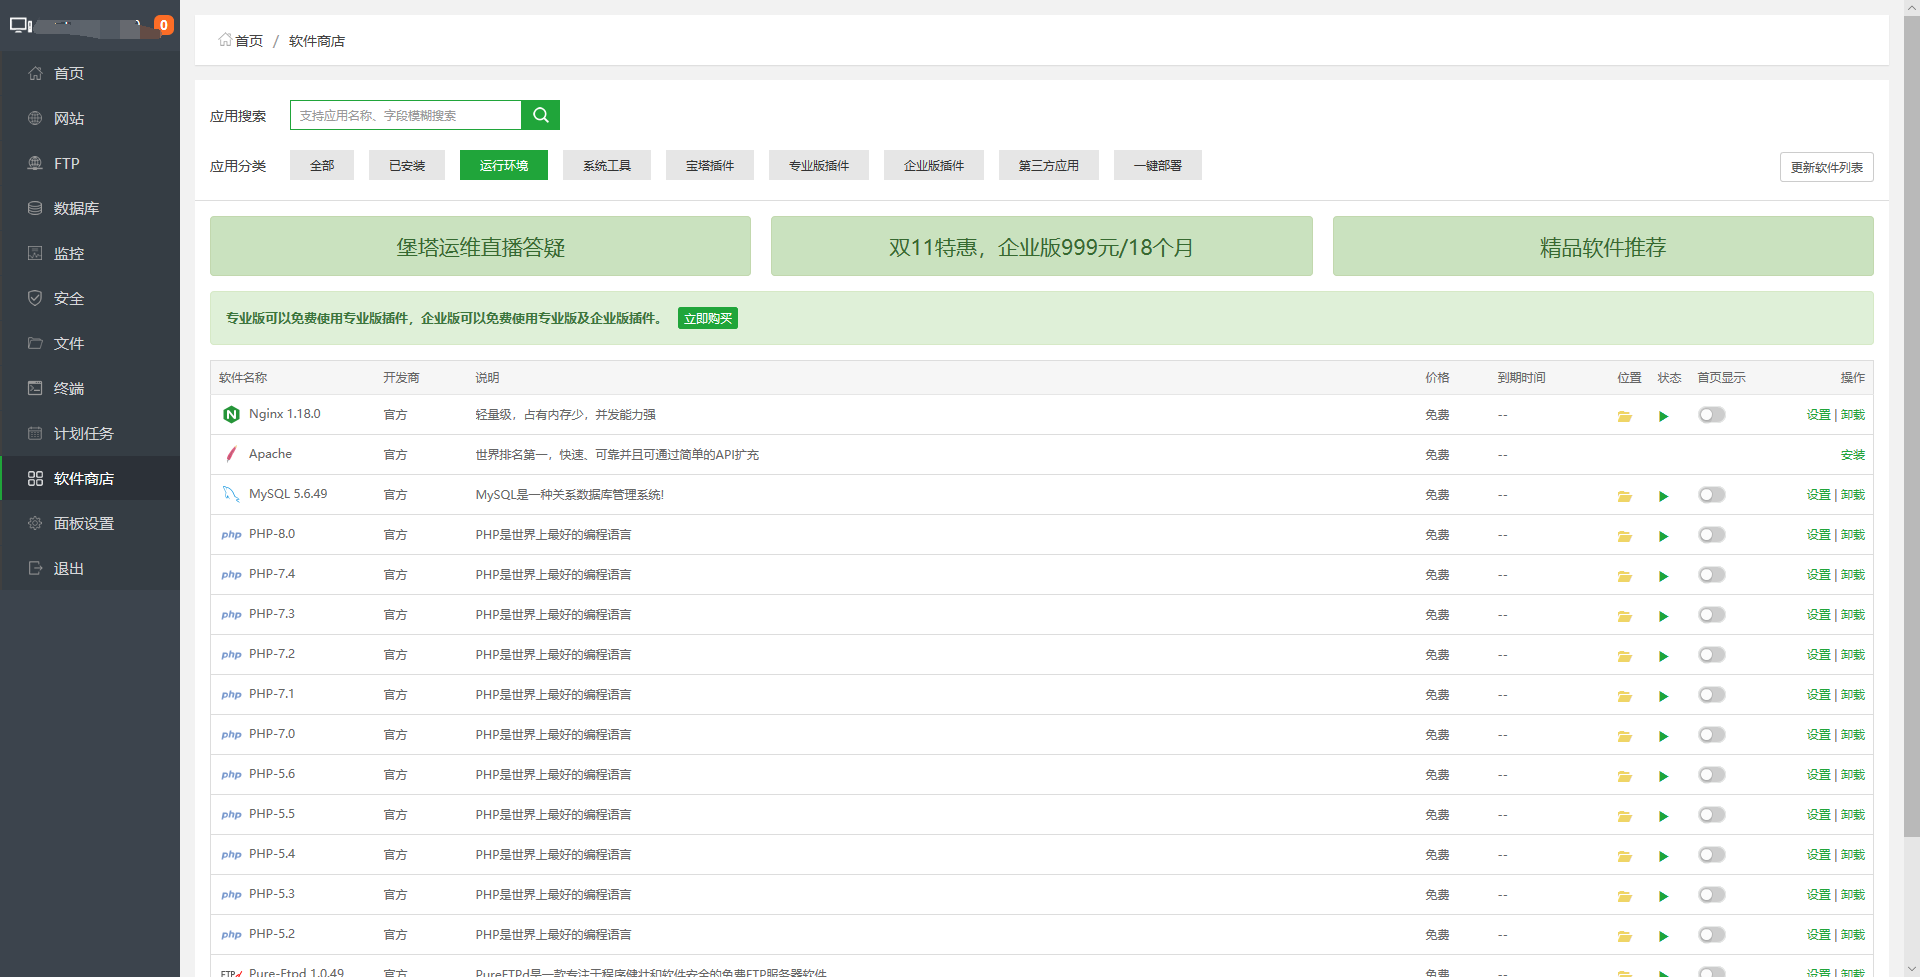This screenshot has width=1920, height=977.
Task: Toggle homepage display for PHP-5.2
Action: (x=1711, y=935)
